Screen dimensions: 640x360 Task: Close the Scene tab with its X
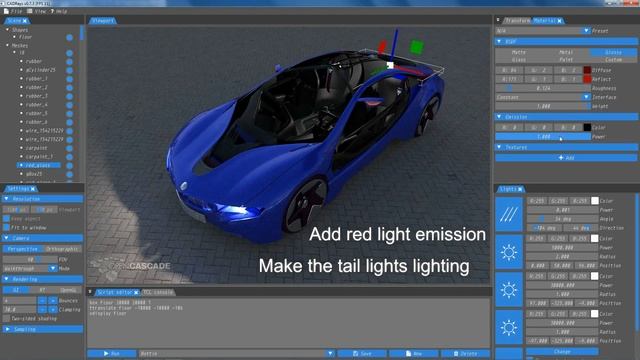pos(25,20)
